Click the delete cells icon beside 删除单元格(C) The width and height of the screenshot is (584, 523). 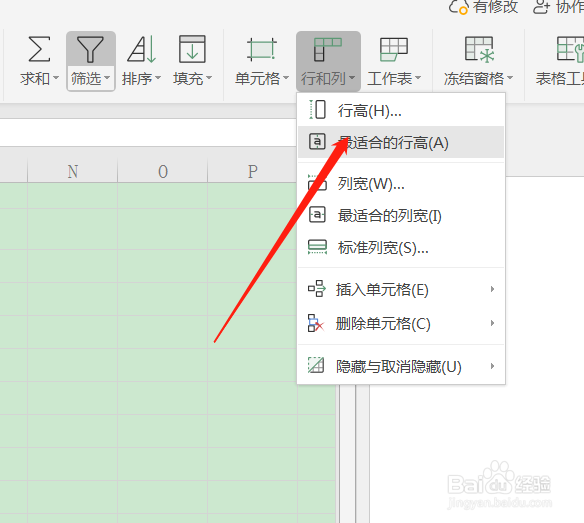[316, 323]
